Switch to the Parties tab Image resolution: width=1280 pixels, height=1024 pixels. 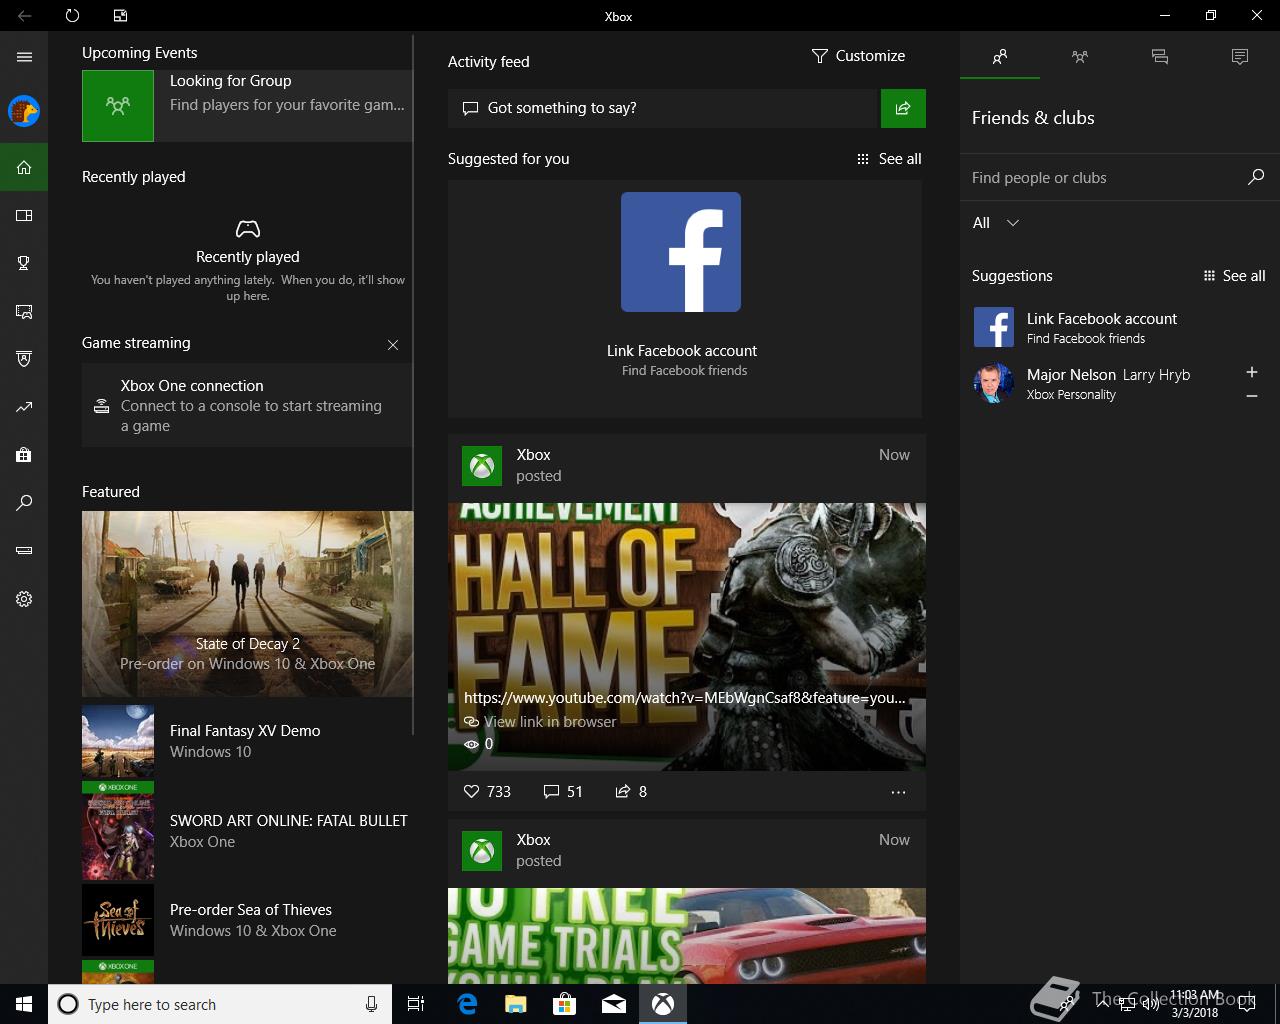[x=1080, y=57]
